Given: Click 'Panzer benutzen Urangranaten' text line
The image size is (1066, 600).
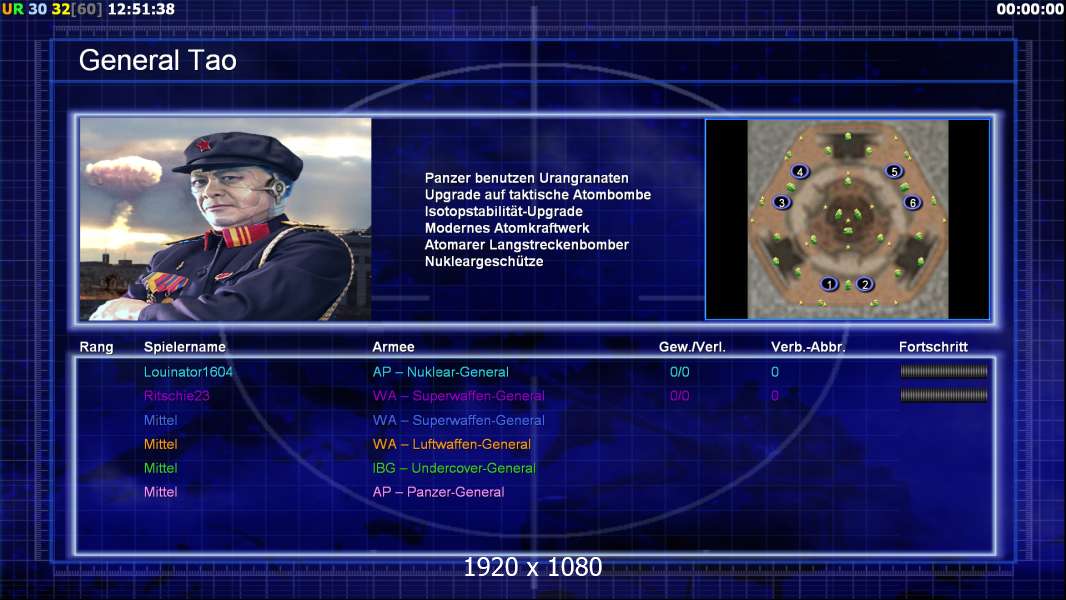Looking at the screenshot, I should point(527,178).
